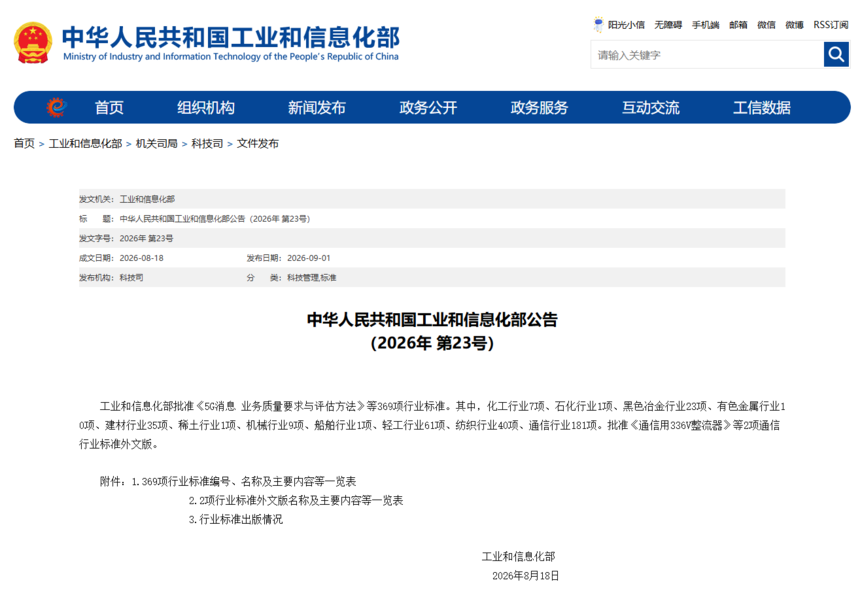The height and width of the screenshot is (595, 860).
Task: Open the 微信 link in header
Action: (x=766, y=25)
